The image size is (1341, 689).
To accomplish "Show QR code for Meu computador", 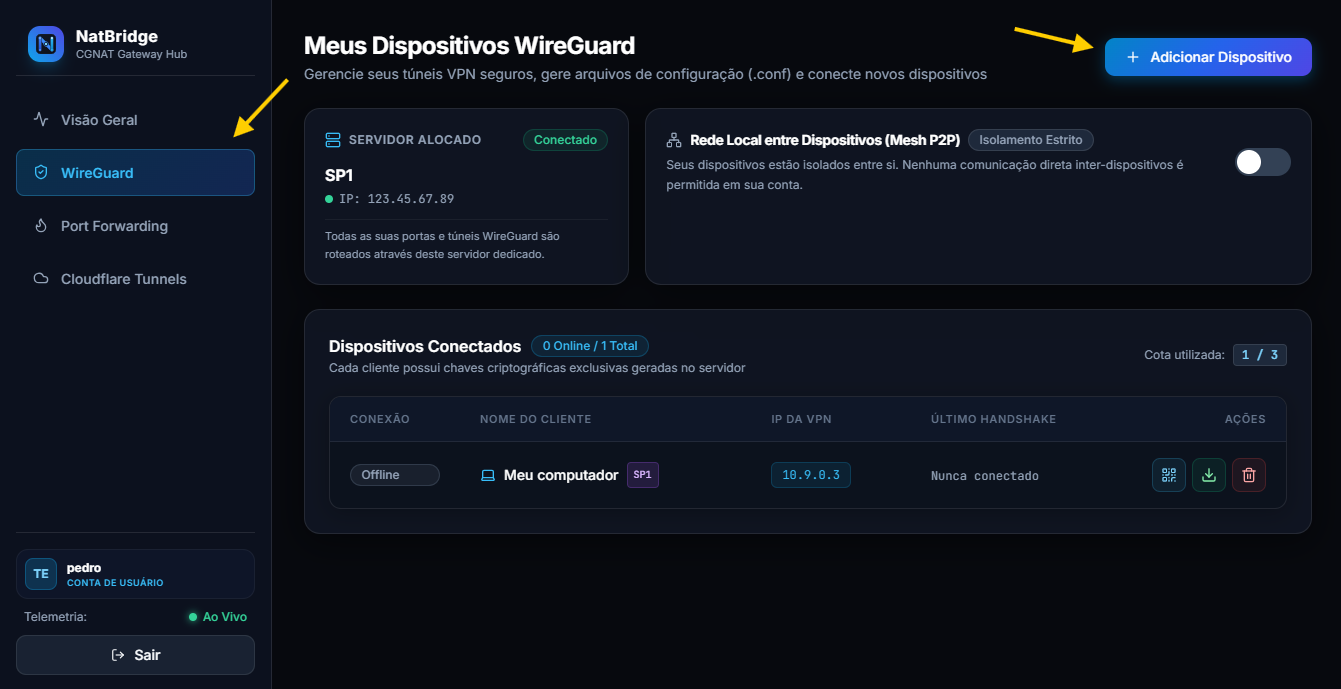I will click(x=1169, y=475).
